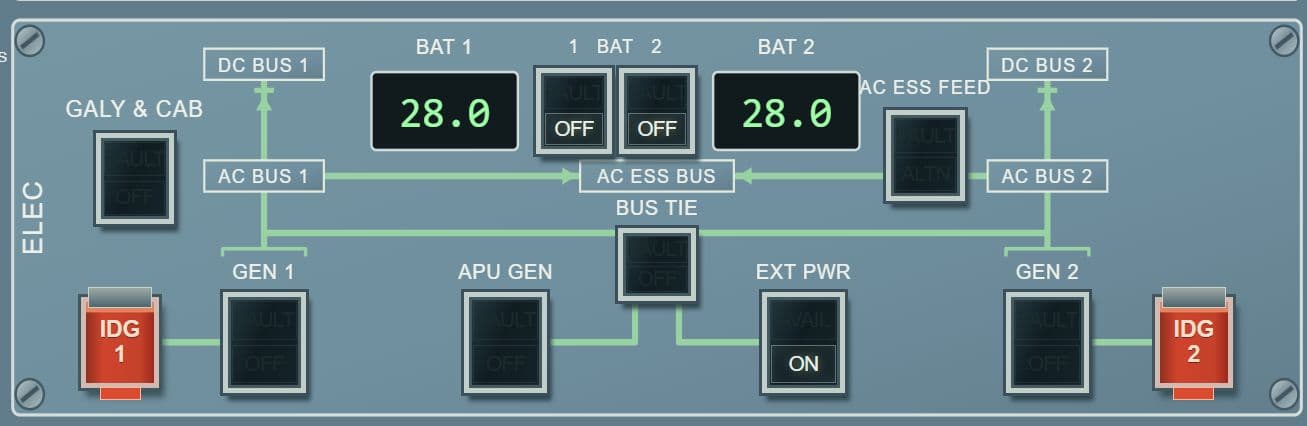Viewport: 1307px width, 426px height.
Task: Click the AC ESS FEED text label
Action: tap(925, 88)
